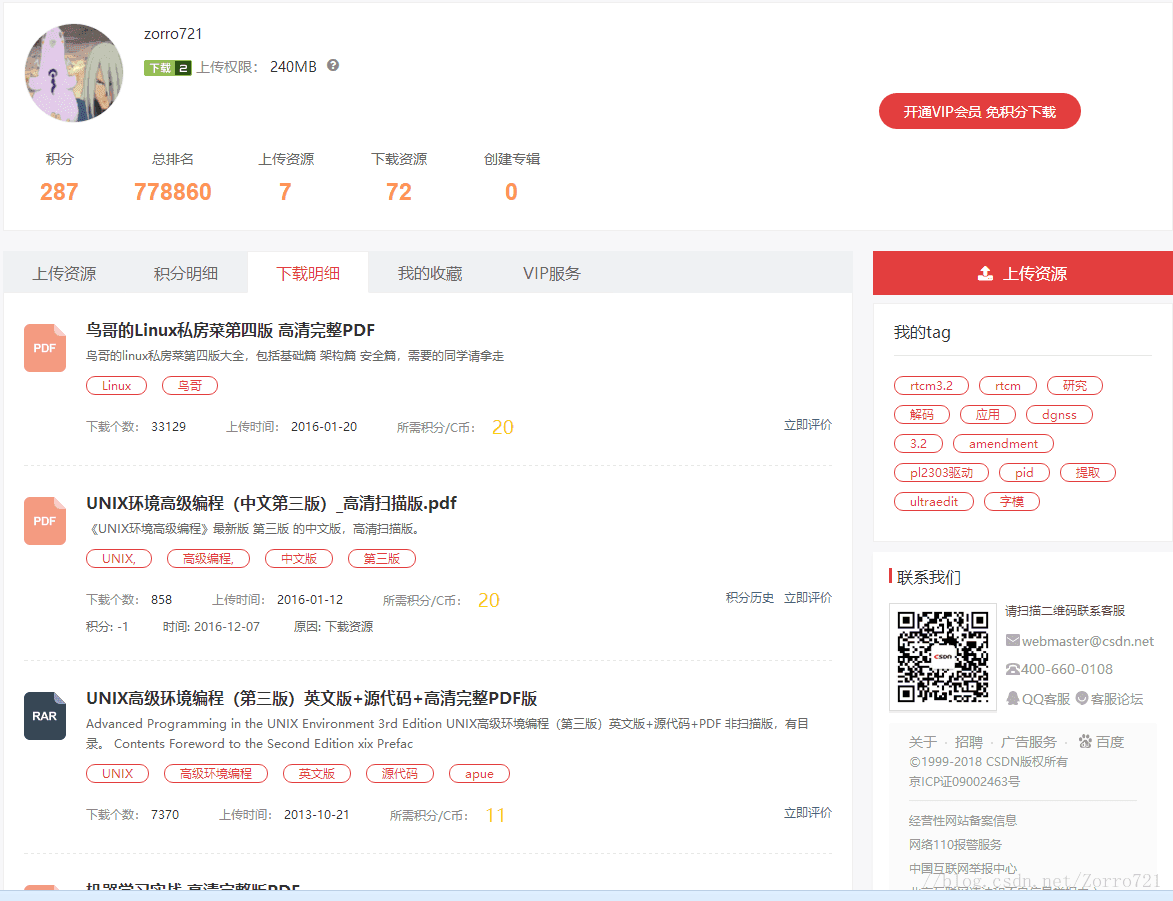Click the 提取 tag

coord(1088,473)
